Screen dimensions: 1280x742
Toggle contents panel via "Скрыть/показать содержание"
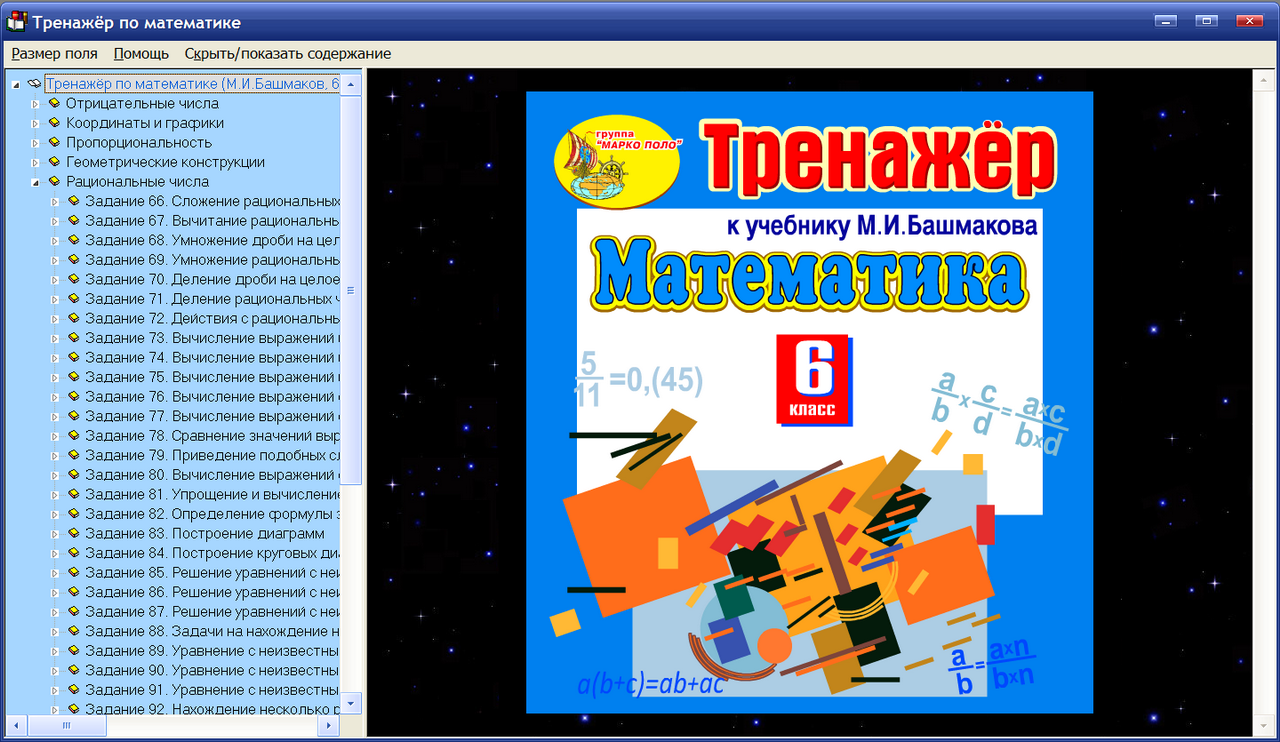[287, 53]
